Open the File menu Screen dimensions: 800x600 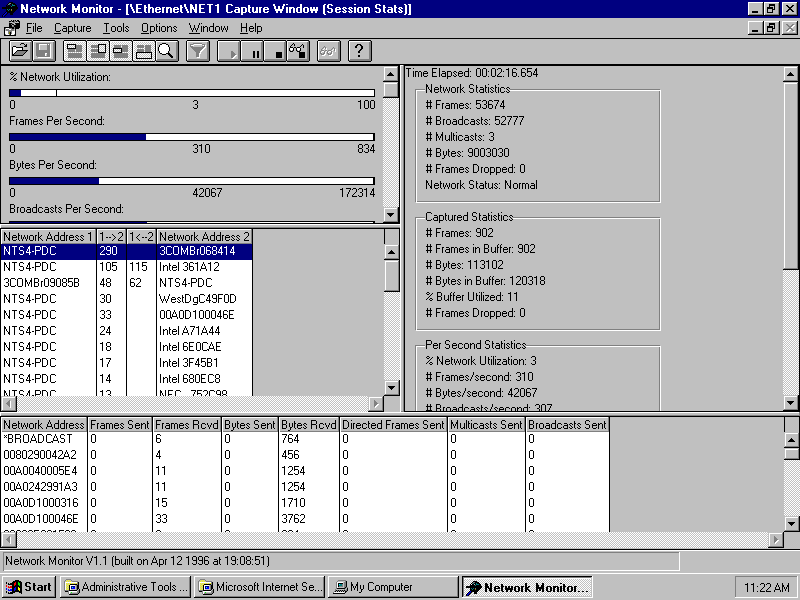pos(34,28)
